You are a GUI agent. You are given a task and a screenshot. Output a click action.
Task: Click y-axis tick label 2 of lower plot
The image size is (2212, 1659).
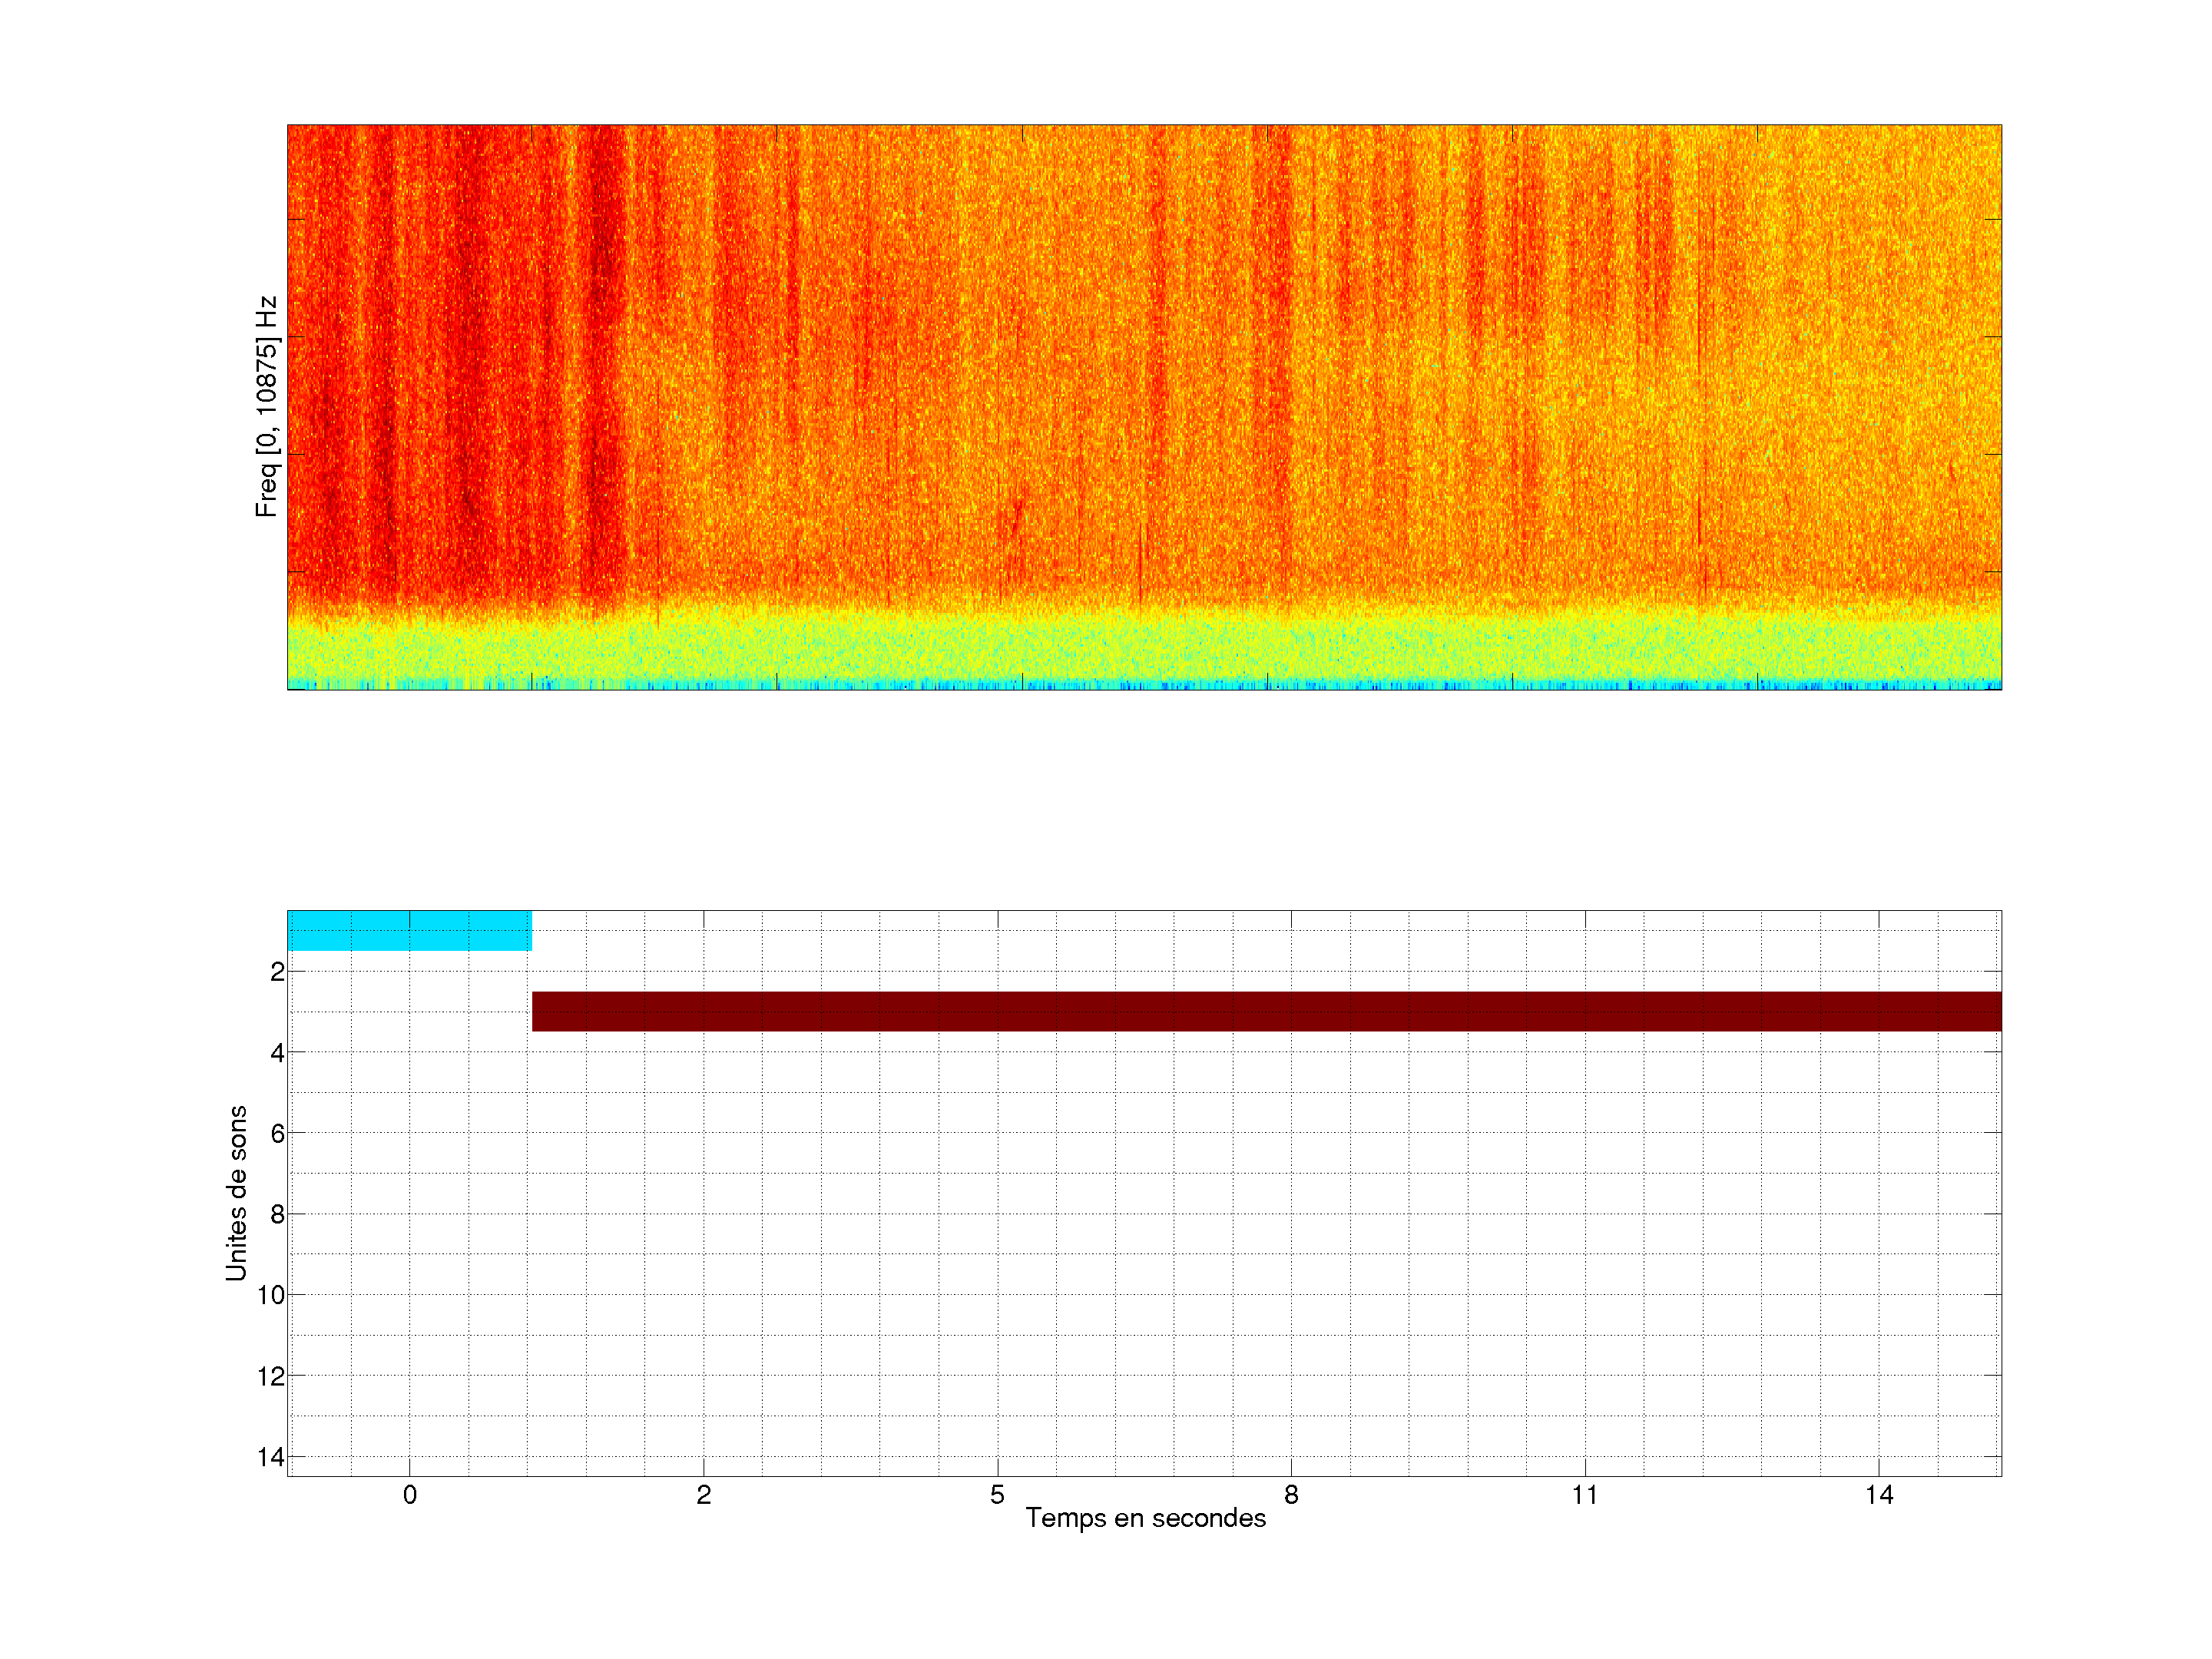[x=277, y=972]
